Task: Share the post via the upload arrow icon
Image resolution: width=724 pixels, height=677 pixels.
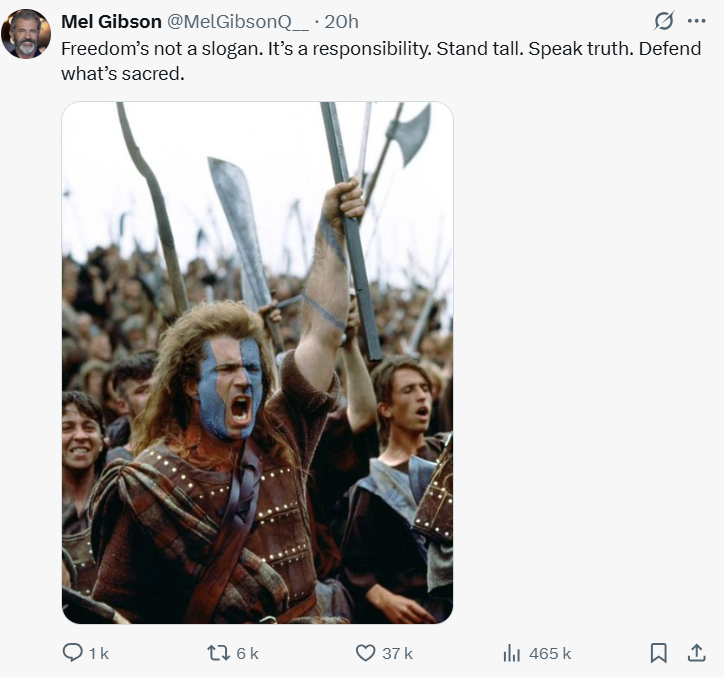Action: click(696, 652)
